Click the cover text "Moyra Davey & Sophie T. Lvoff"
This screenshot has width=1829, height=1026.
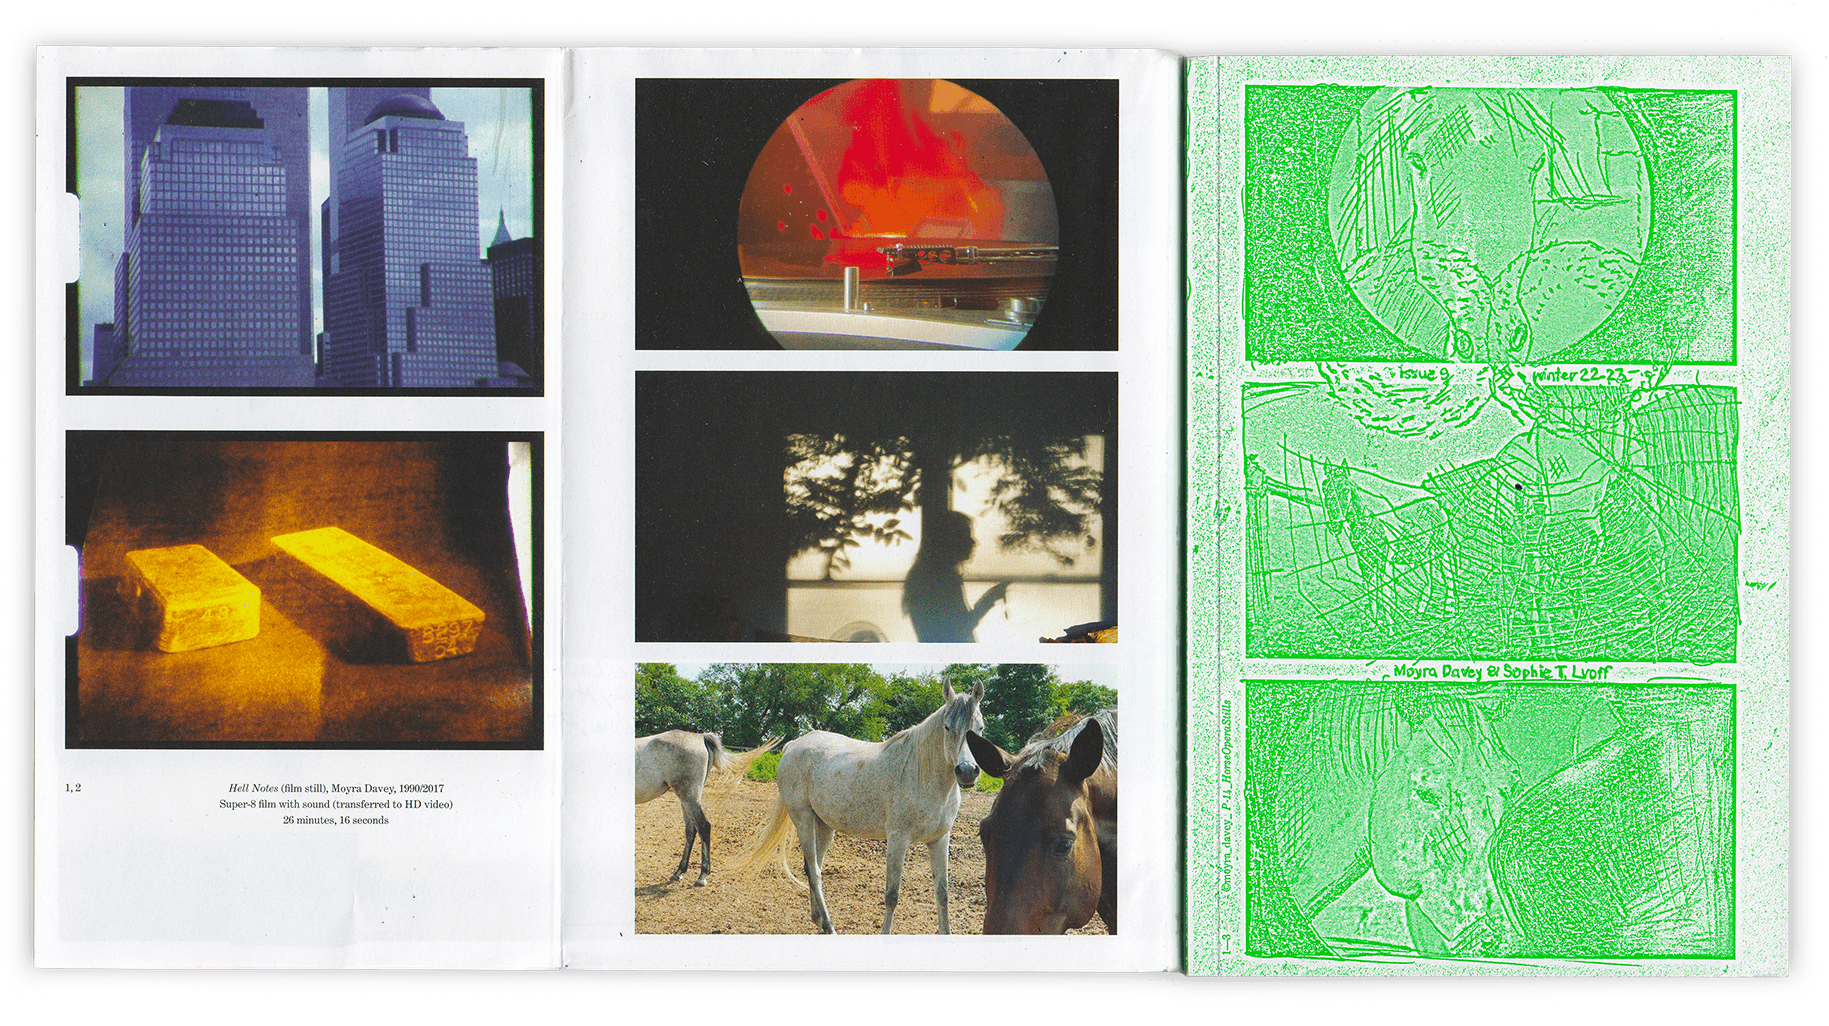click(x=1501, y=672)
